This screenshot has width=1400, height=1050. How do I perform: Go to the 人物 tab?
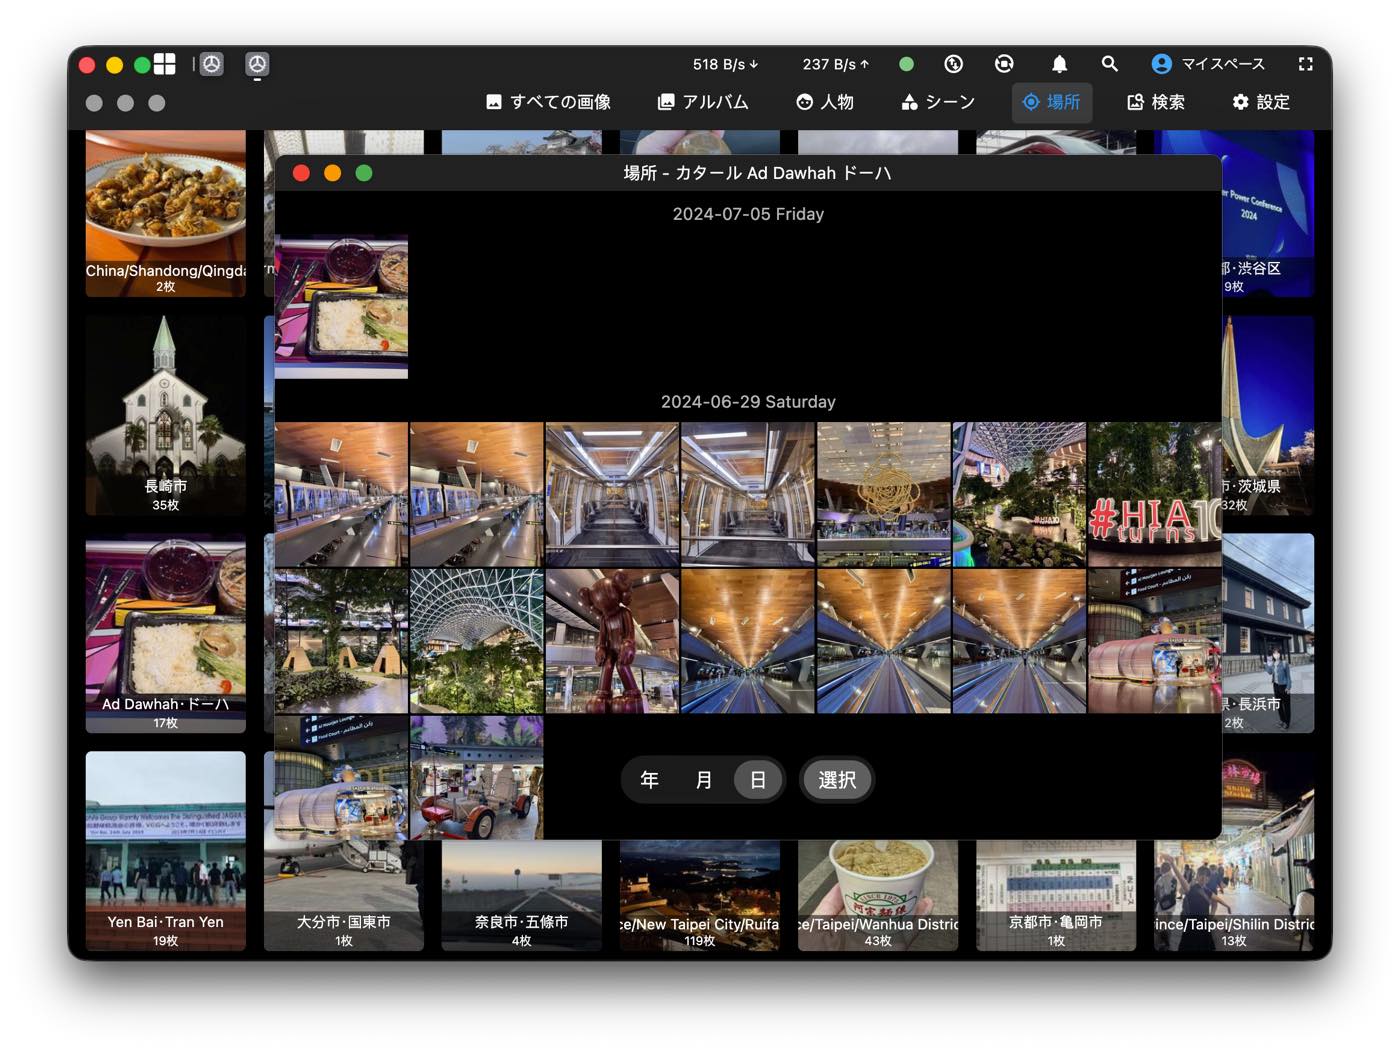click(x=825, y=102)
